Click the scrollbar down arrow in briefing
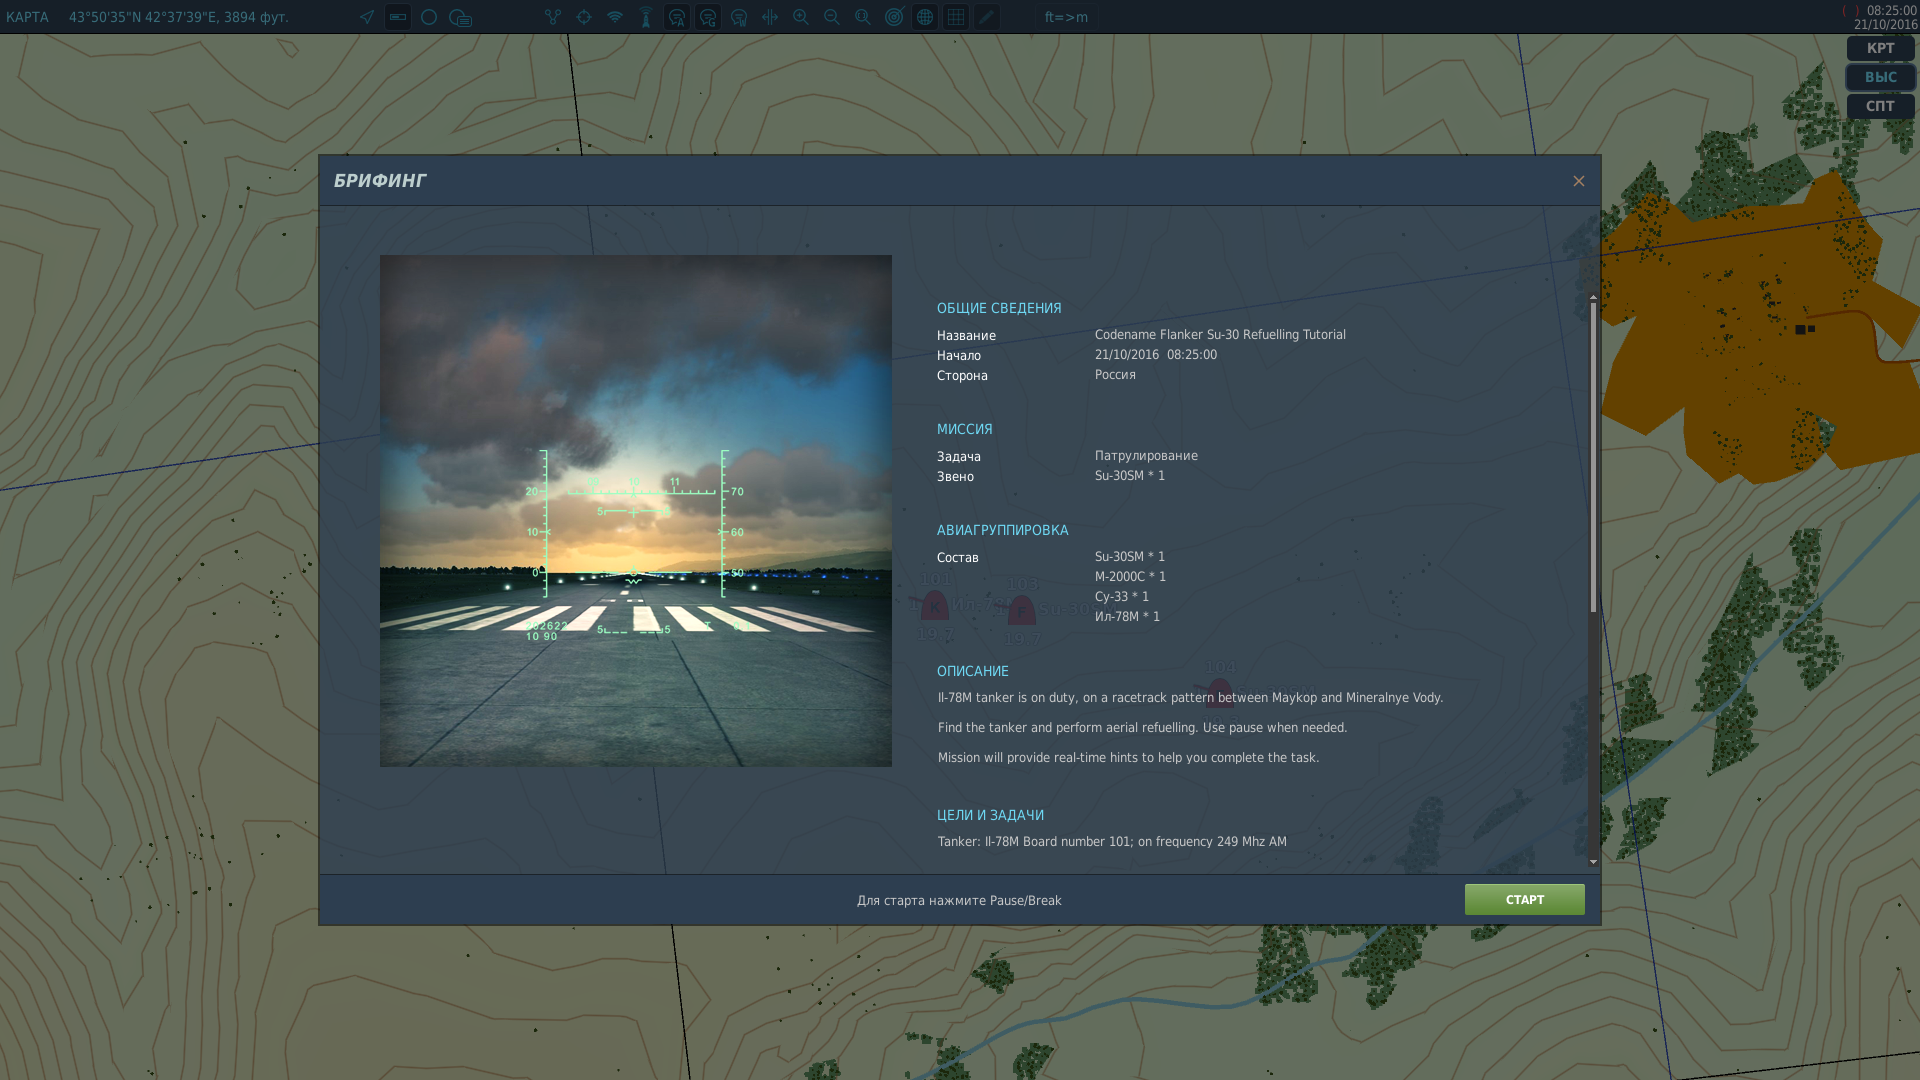The height and width of the screenshot is (1080, 1920). (x=1593, y=861)
